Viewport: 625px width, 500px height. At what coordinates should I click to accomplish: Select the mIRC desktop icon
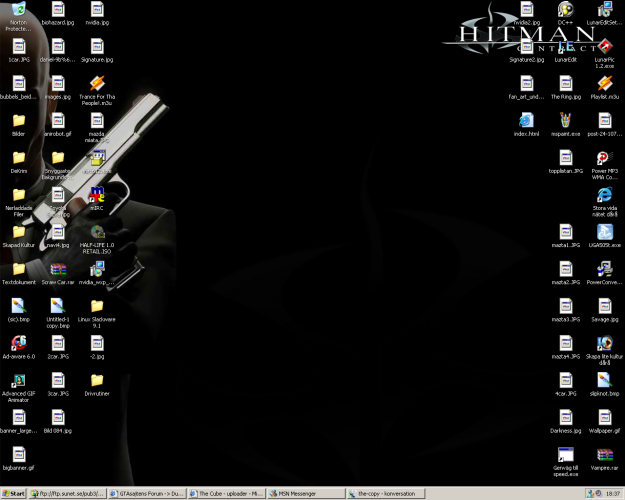pos(97,194)
